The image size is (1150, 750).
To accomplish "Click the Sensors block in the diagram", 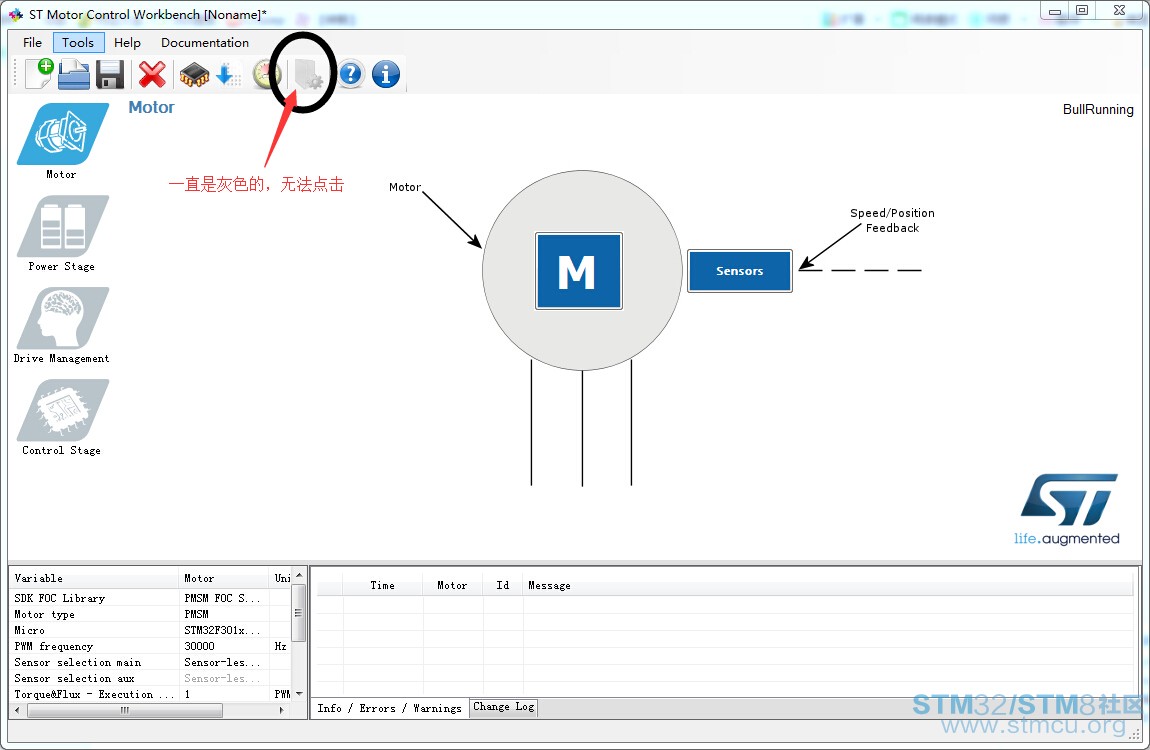I will [x=739, y=271].
